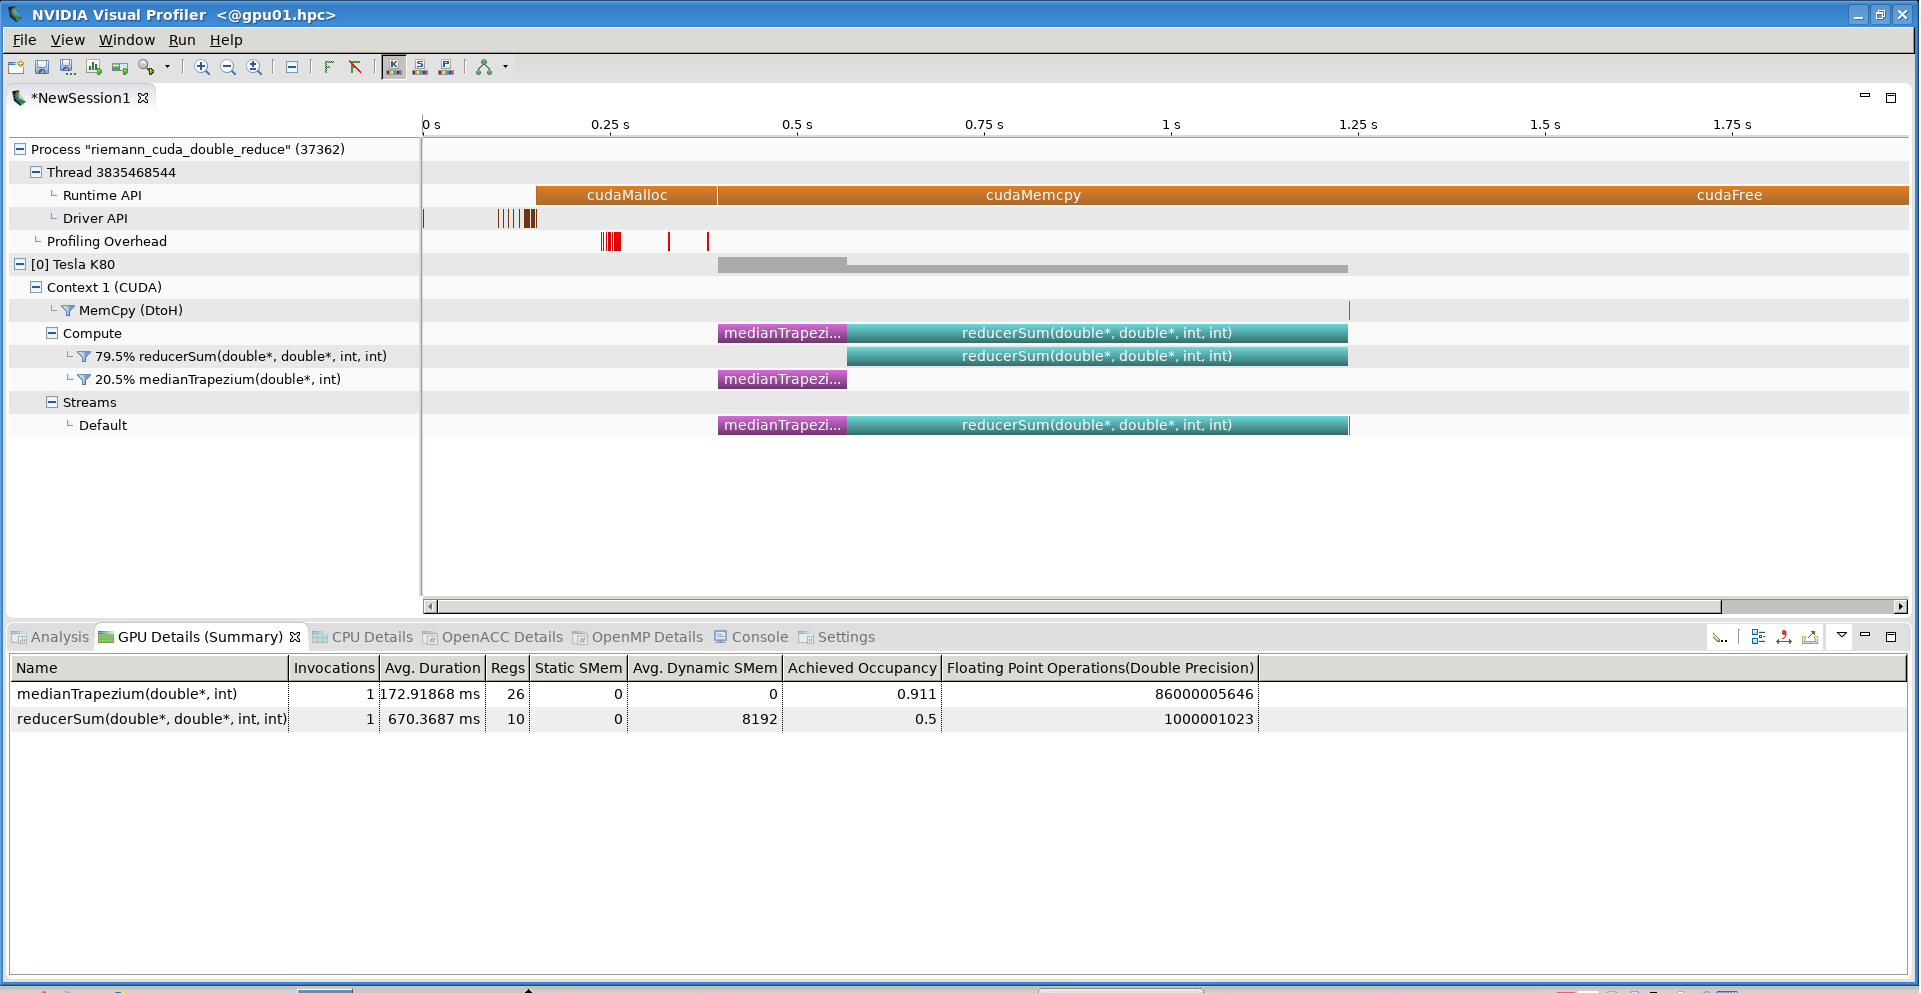
Task: Toggle the S color timeline mode
Action: [420, 67]
